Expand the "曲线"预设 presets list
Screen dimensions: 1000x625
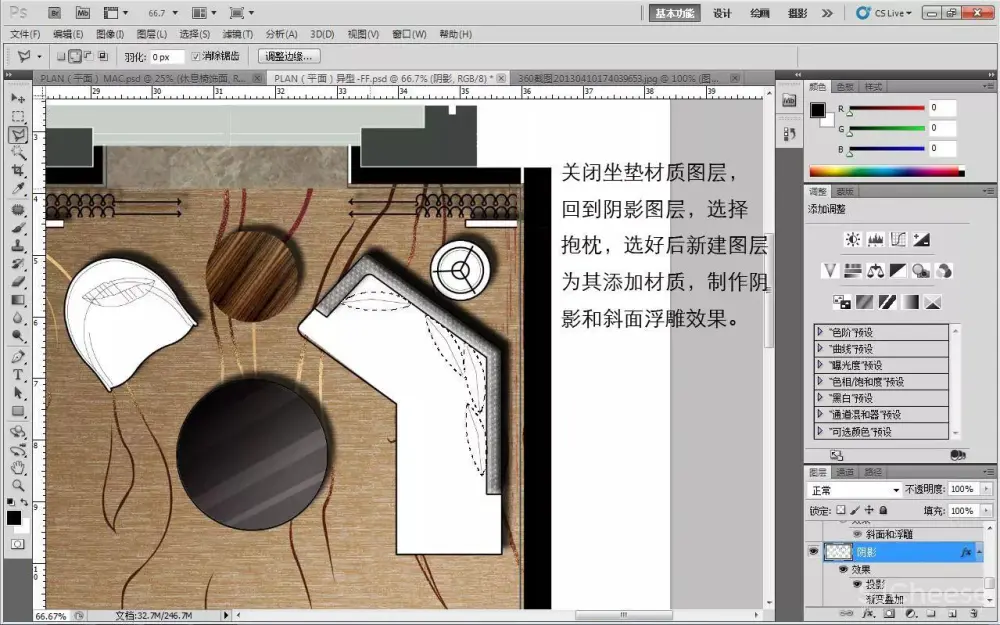point(822,348)
